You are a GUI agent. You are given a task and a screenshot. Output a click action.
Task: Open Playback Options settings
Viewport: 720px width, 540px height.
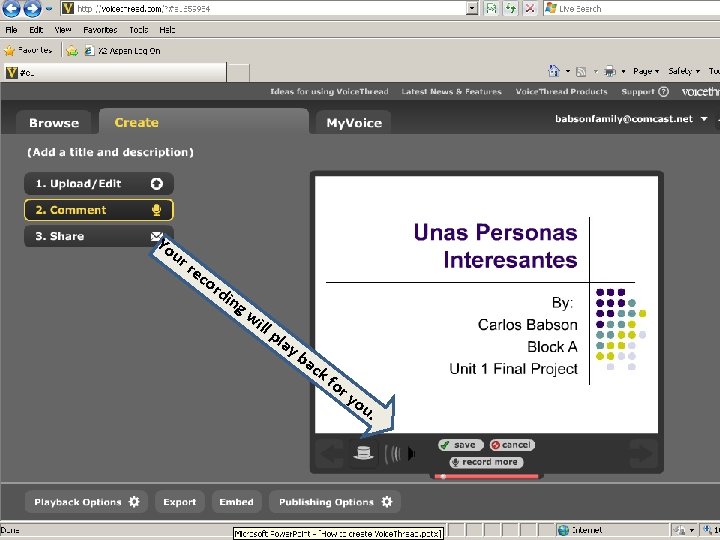[86, 502]
